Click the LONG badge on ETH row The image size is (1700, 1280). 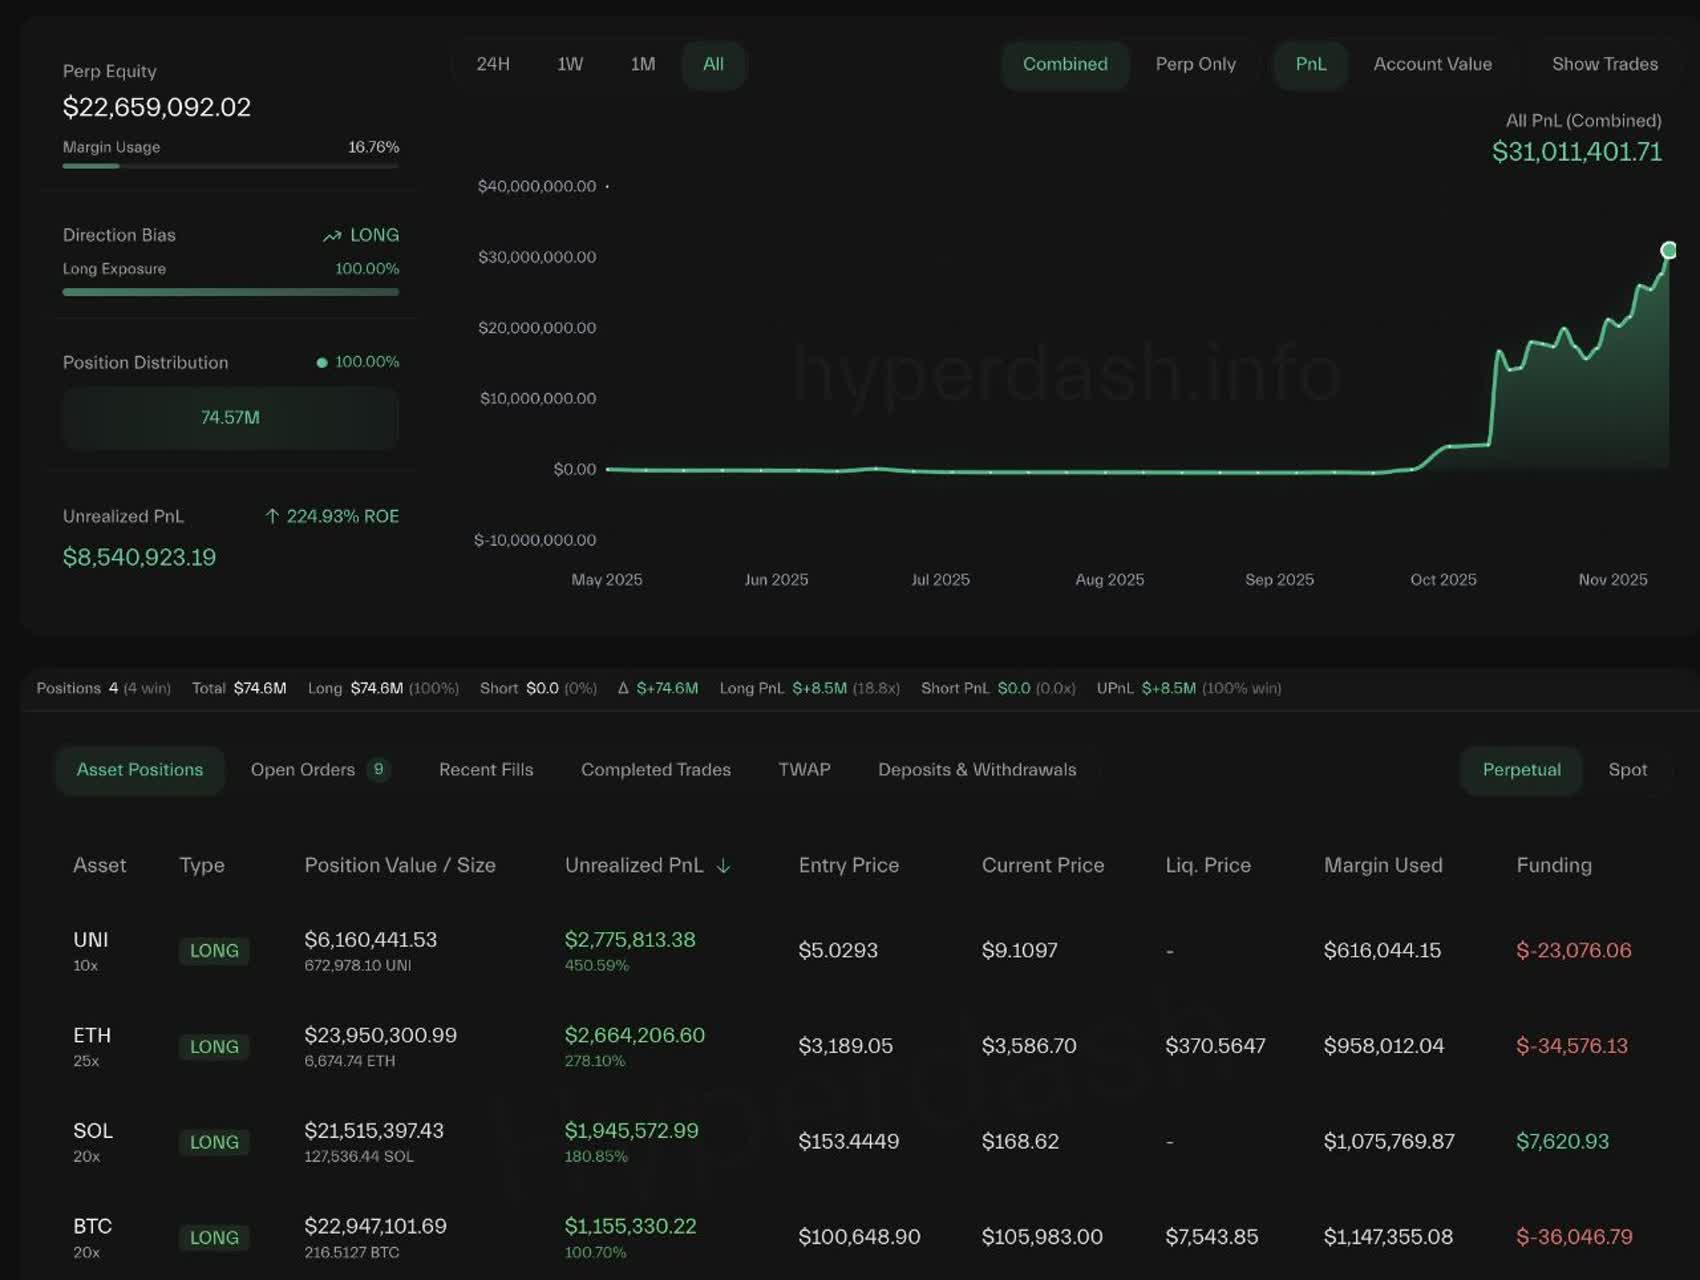pos(214,1046)
